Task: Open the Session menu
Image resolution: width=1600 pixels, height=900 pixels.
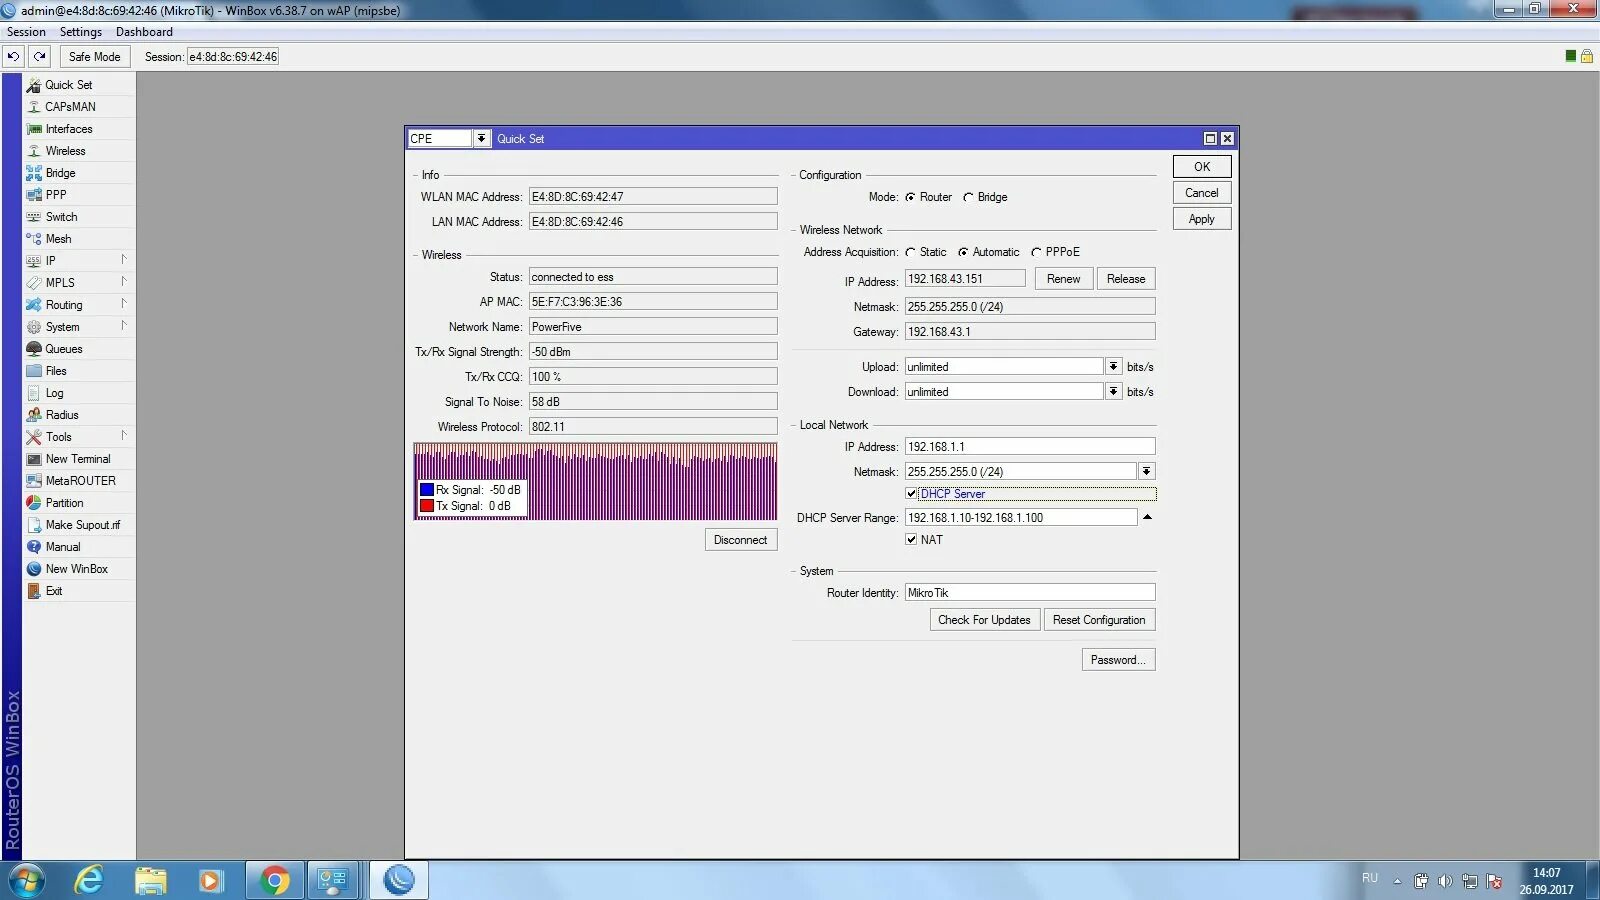Action: pyautogui.click(x=26, y=32)
